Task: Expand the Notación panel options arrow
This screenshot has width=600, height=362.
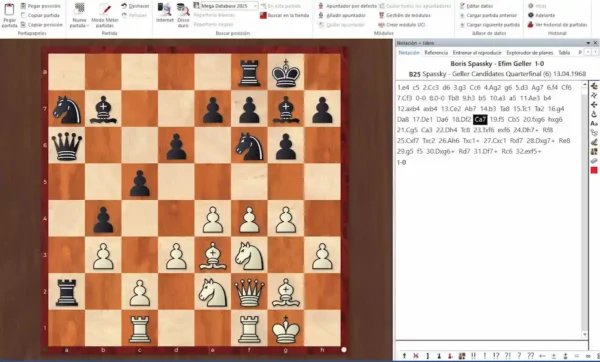Action: [588, 43]
